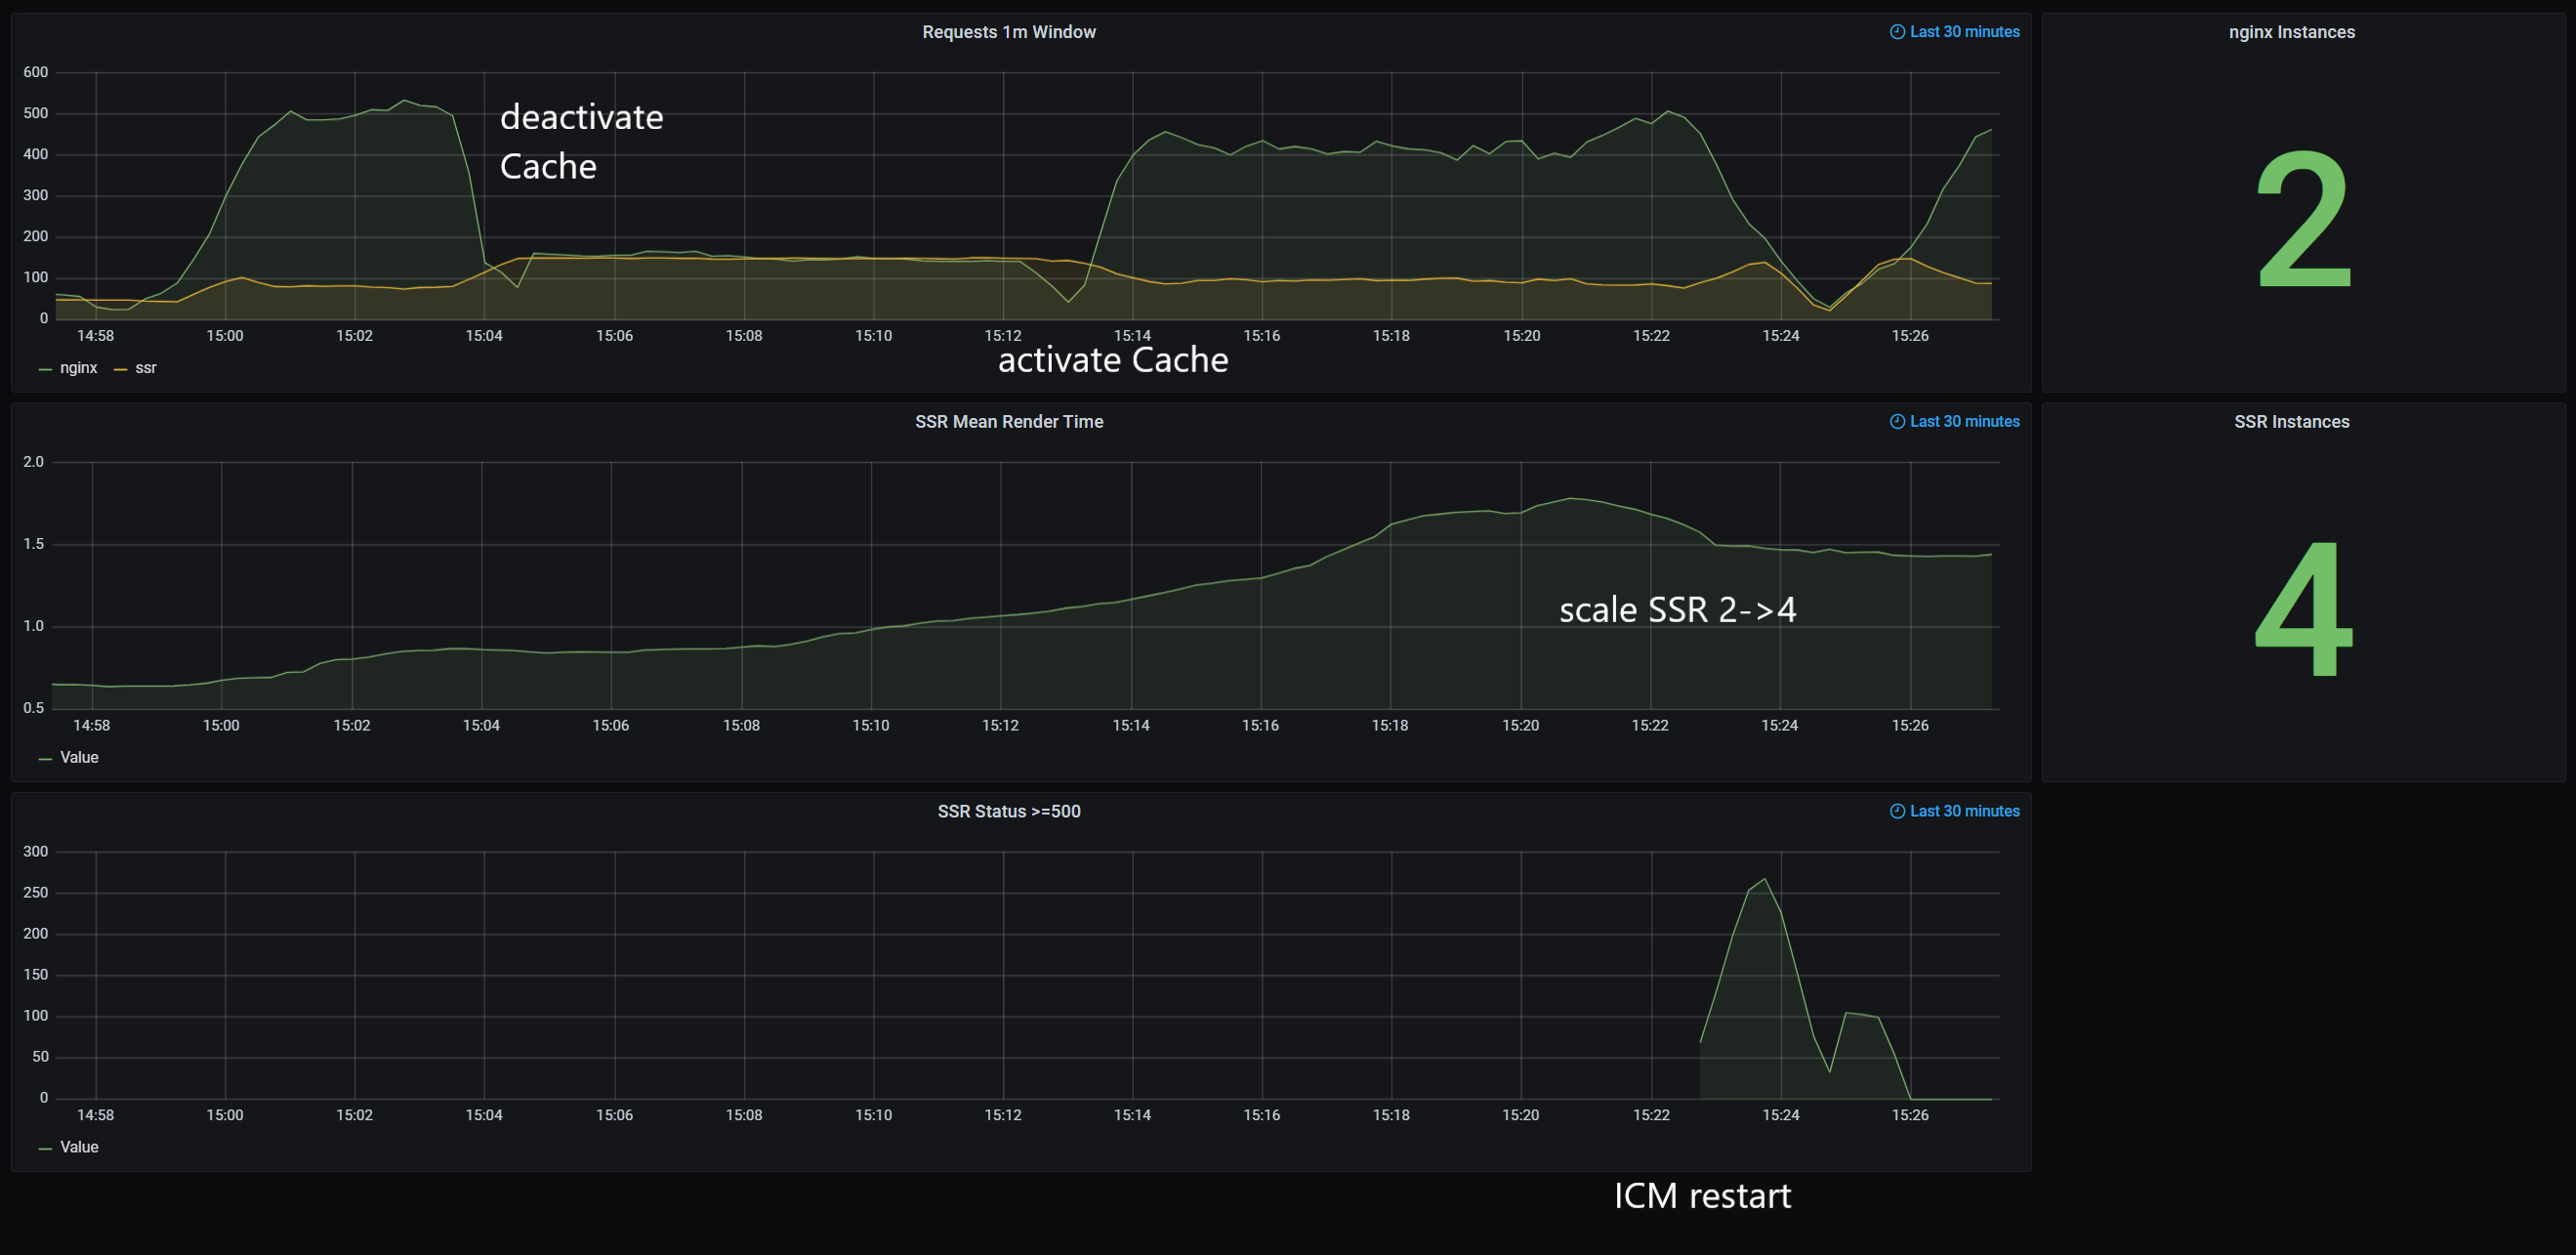Click Last 30 minutes link on SSR Status panel
Image resolution: width=2576 pixels, height=1255 pixels.
[1964, 811]
